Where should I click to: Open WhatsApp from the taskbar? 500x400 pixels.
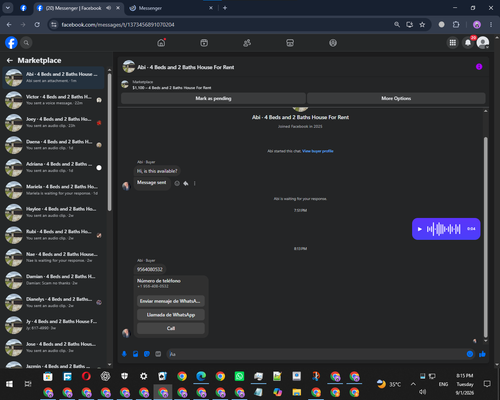[x=239, y=376]
